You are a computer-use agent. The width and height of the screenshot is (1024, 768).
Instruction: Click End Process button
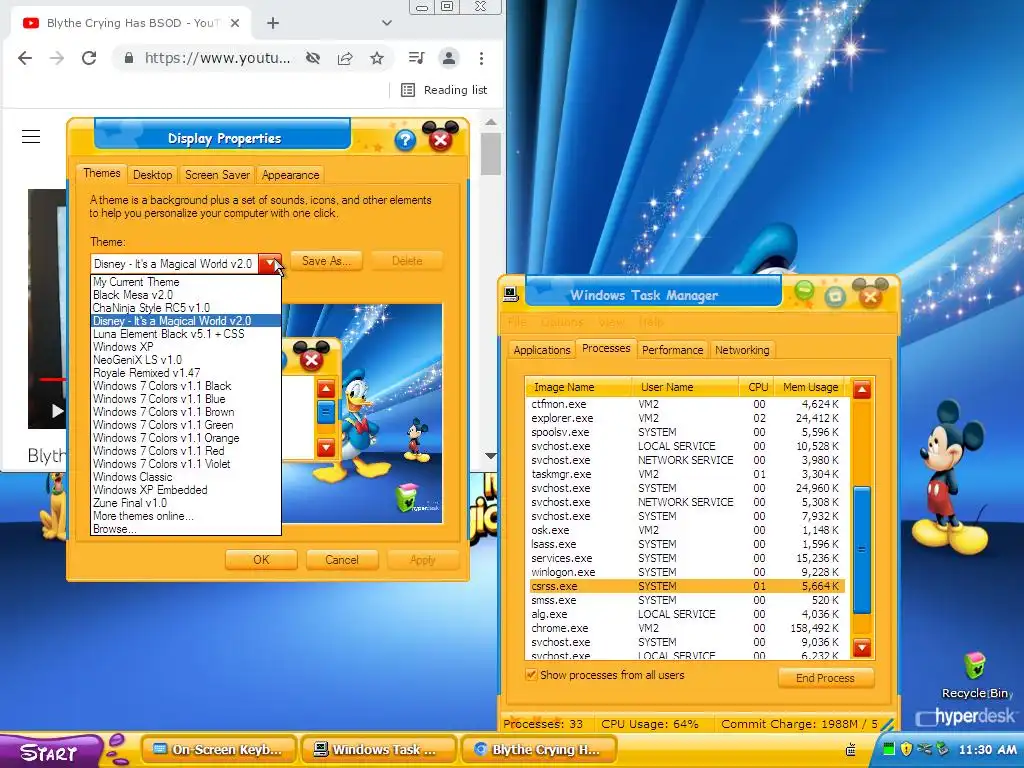(825, 678)
